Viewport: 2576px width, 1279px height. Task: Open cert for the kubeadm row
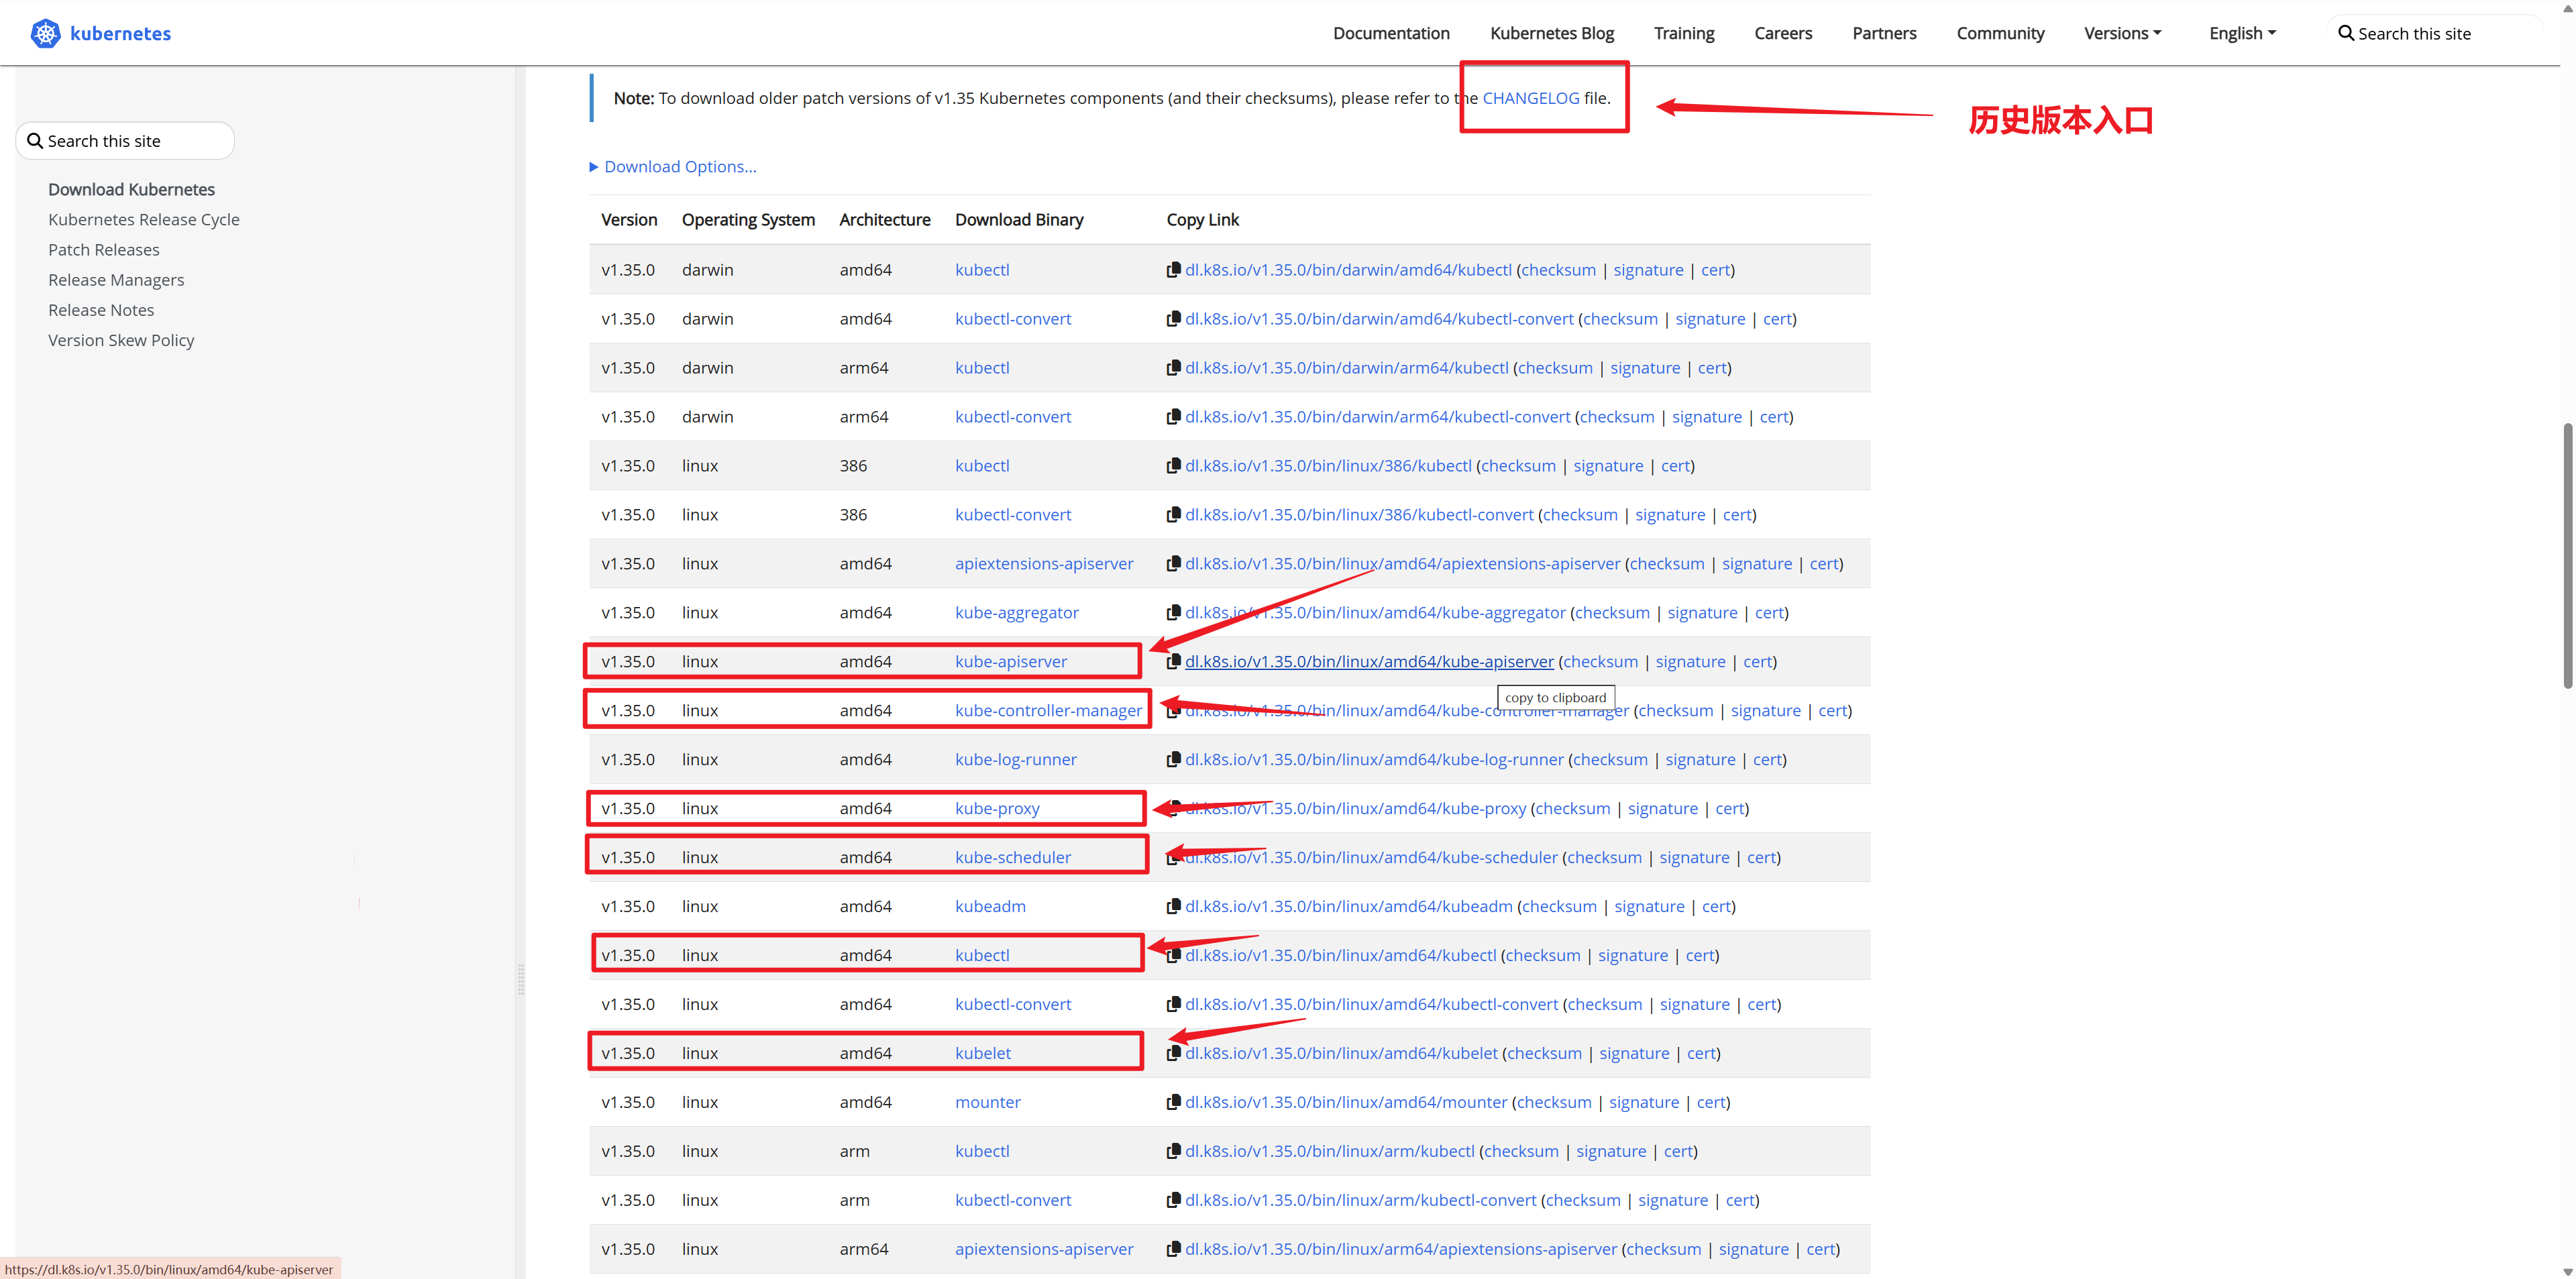(1716, 907)
